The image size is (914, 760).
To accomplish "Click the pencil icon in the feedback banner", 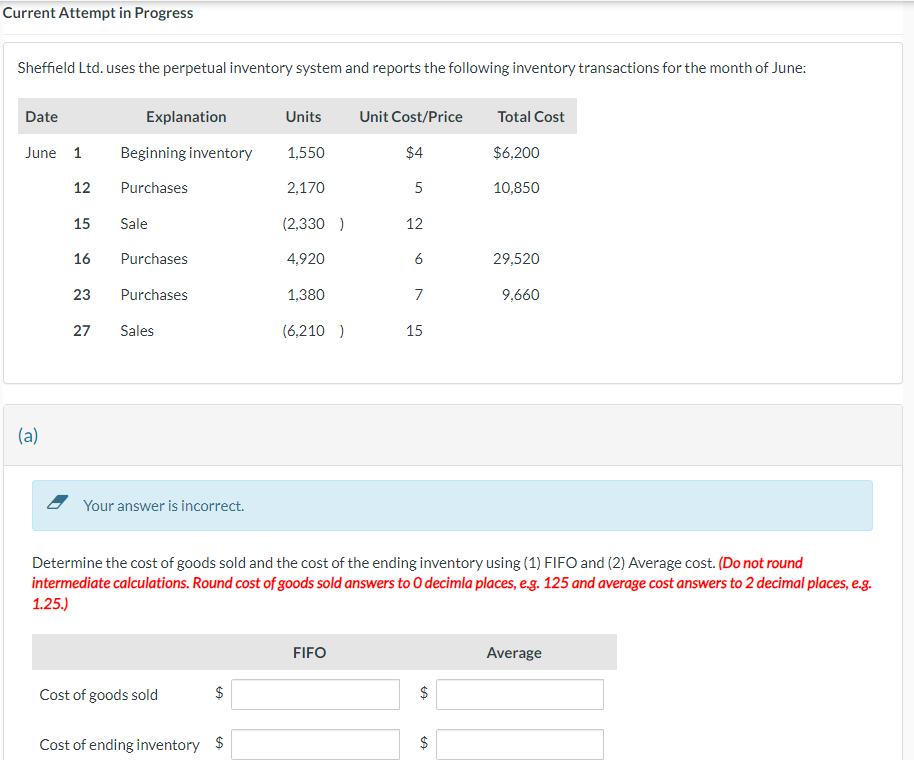I will pos(57,504).
